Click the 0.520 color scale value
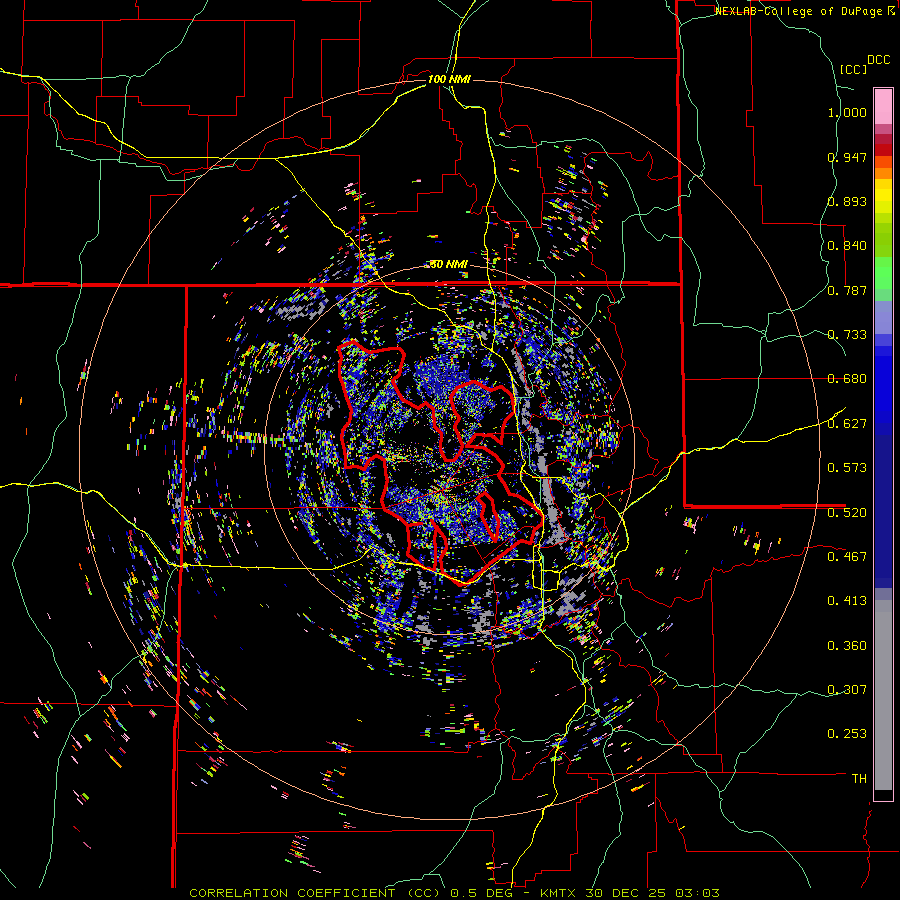This screenshot has width=900, height=900. 847,512
